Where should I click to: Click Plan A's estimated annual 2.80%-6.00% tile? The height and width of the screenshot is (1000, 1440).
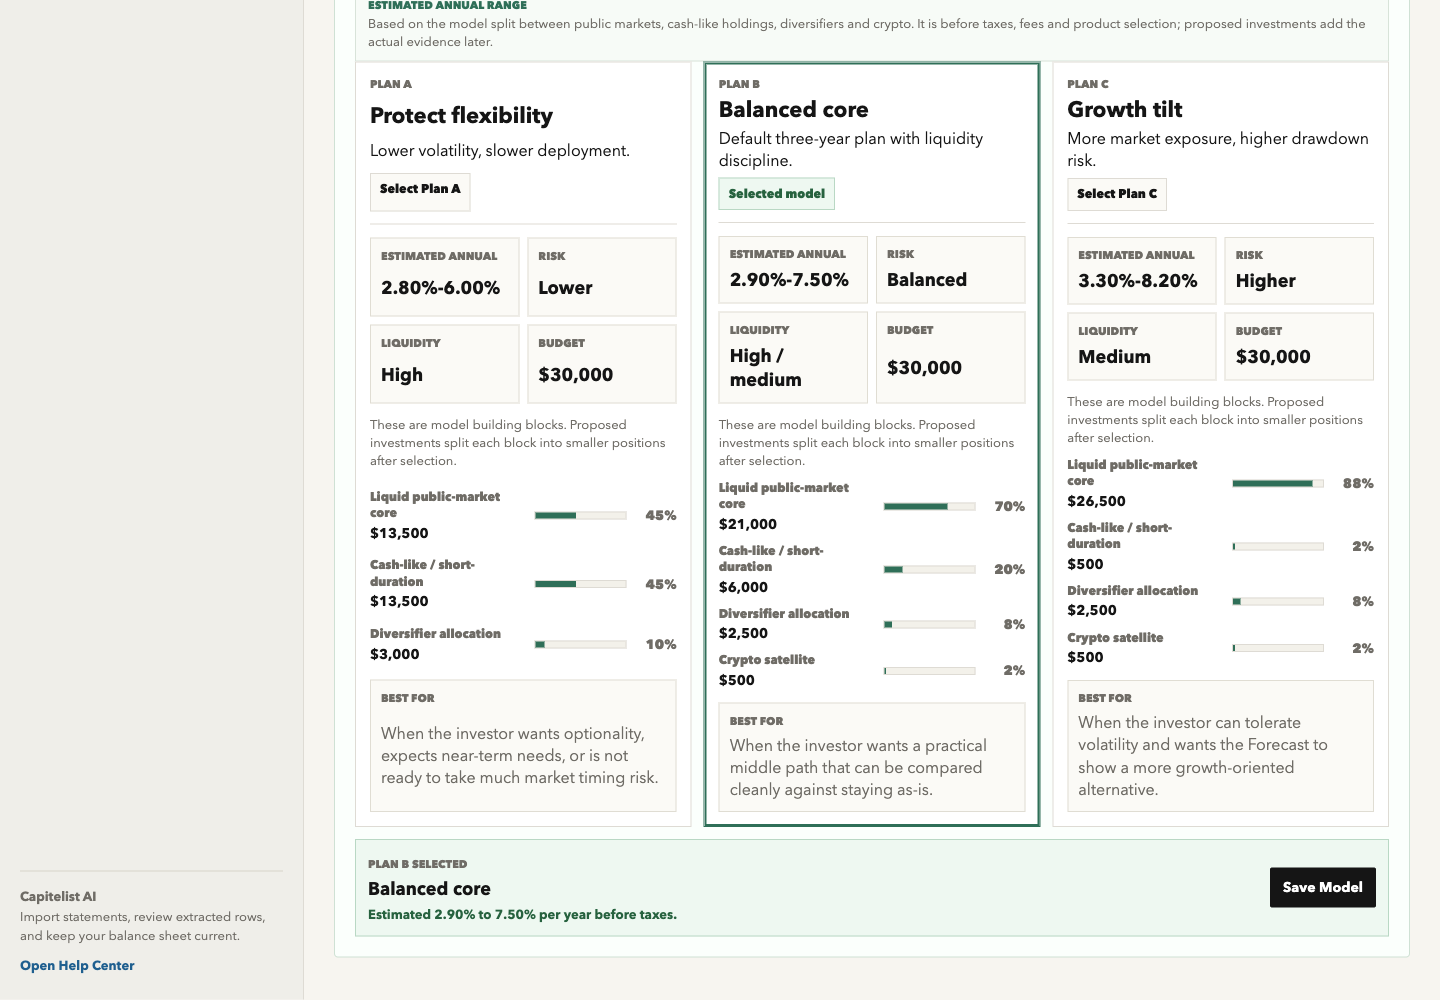click(x=445, y=276)
